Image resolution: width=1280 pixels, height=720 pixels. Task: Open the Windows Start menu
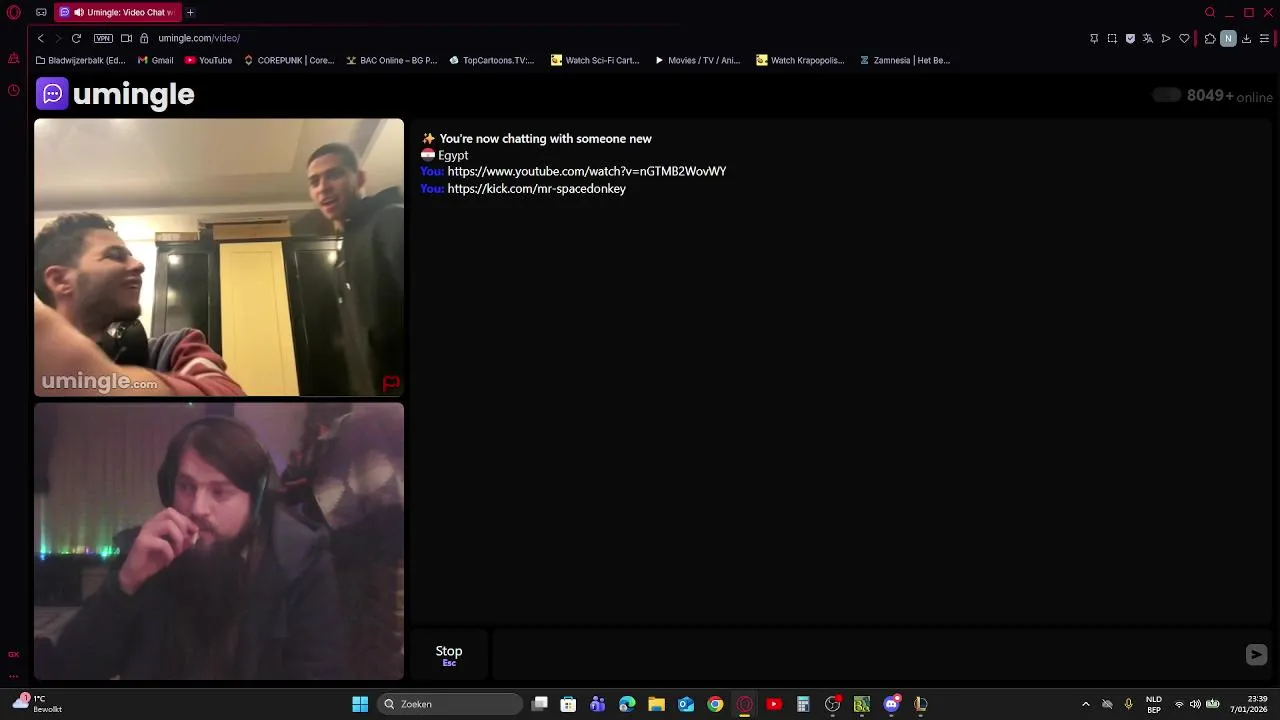[x=360, y=704]
